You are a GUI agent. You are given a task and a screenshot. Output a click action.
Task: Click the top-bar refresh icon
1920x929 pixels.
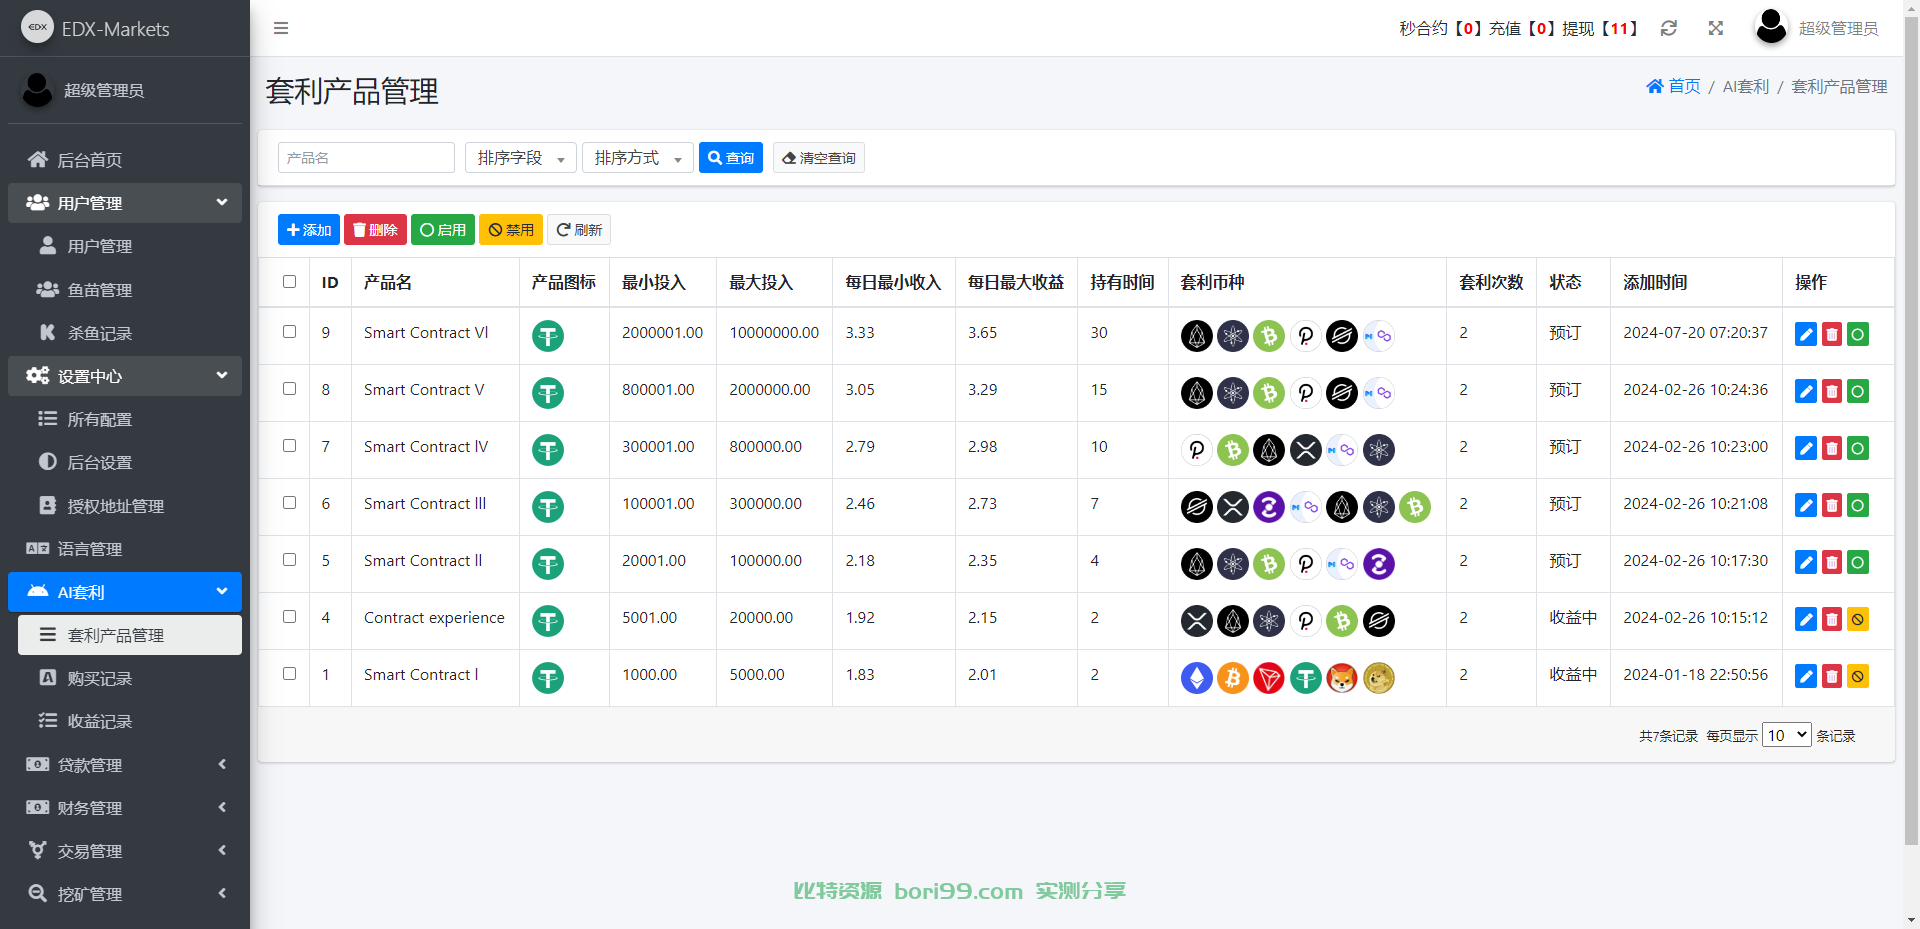click(1669, 28)
